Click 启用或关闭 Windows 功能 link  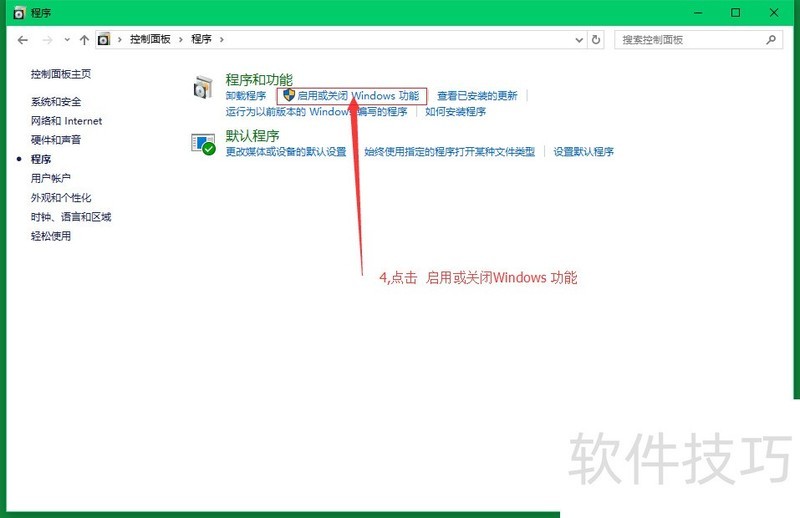tap(358, 95)
